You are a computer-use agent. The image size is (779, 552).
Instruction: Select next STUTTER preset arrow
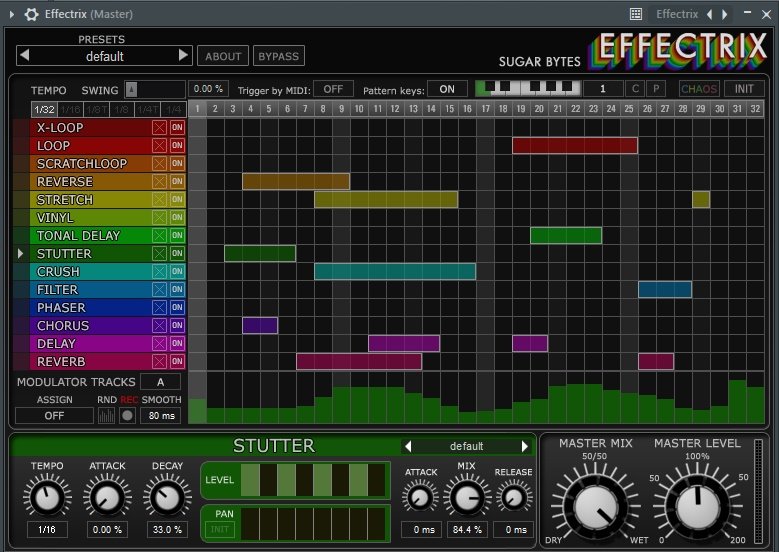click(525, 446)
